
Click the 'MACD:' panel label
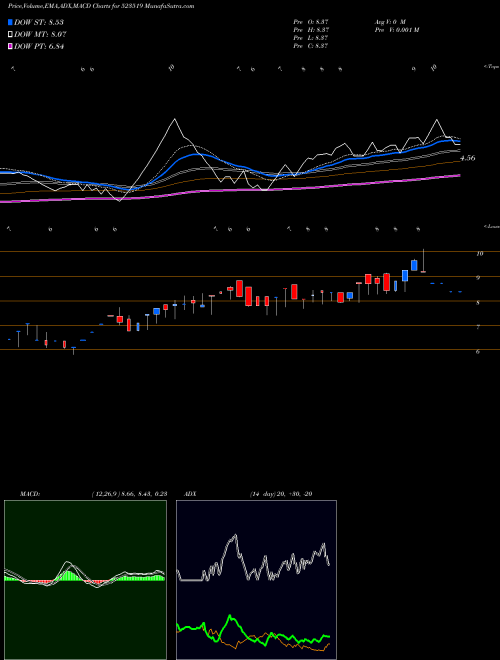pyautogui.click(x=30, y=494)
